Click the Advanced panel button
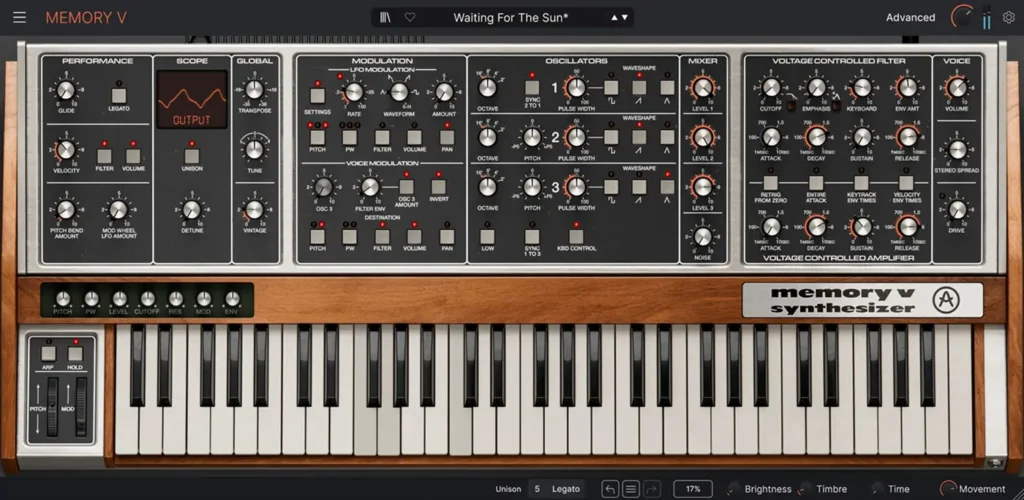 [x=910, y=18]
